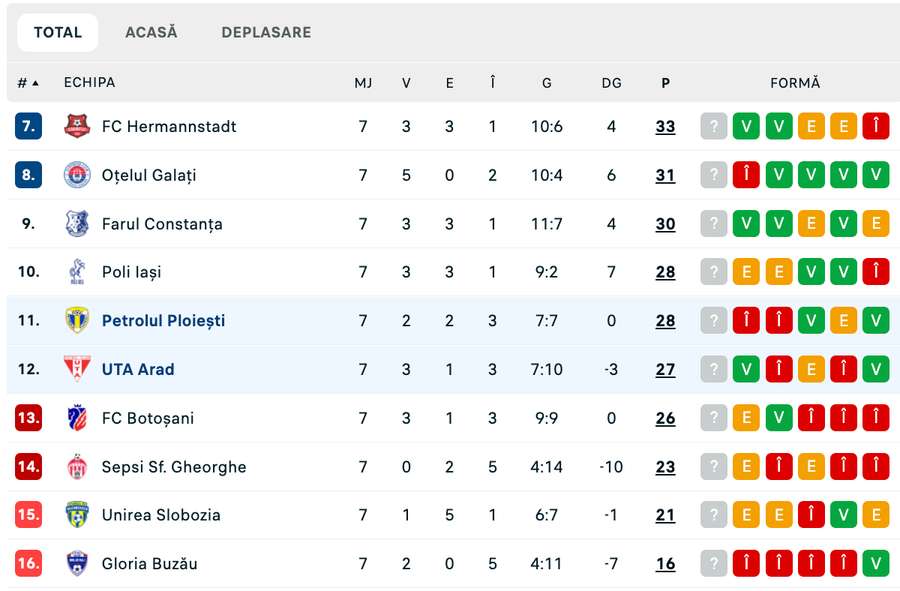Click the Petrolul Ploiești team crest
The image size is (900, 591).
(x=77, y=320)
